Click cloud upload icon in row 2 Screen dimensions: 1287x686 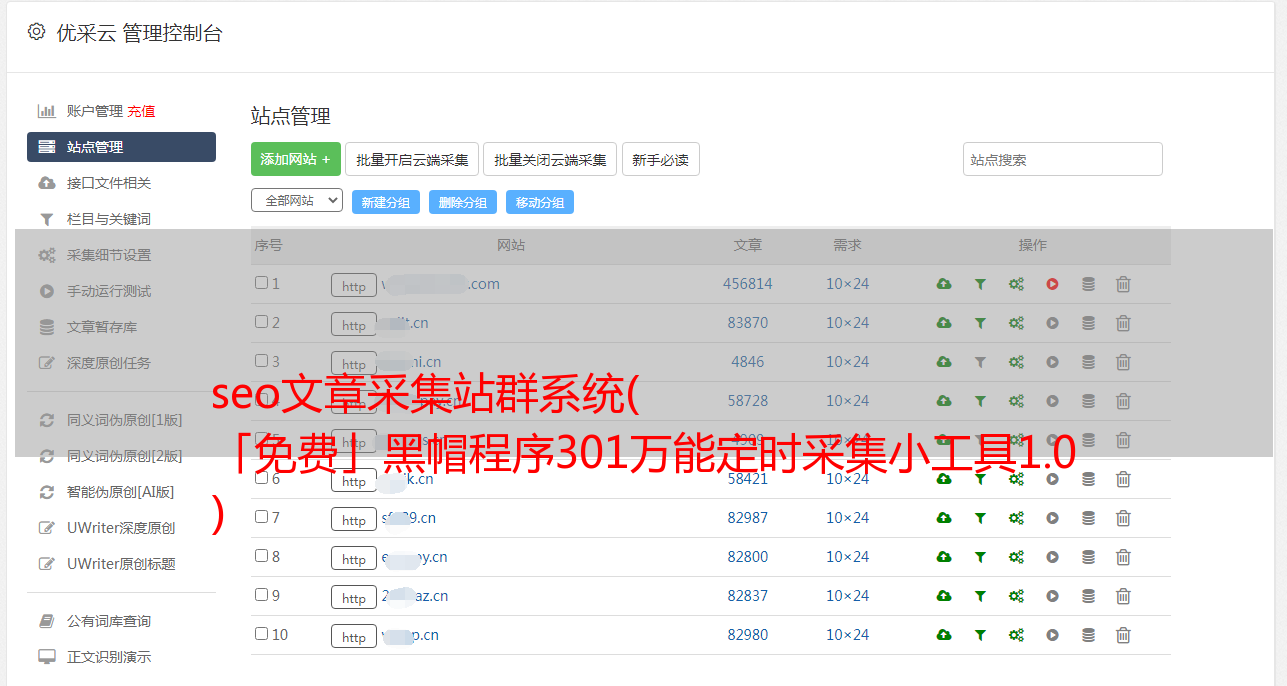coord(944,323)
